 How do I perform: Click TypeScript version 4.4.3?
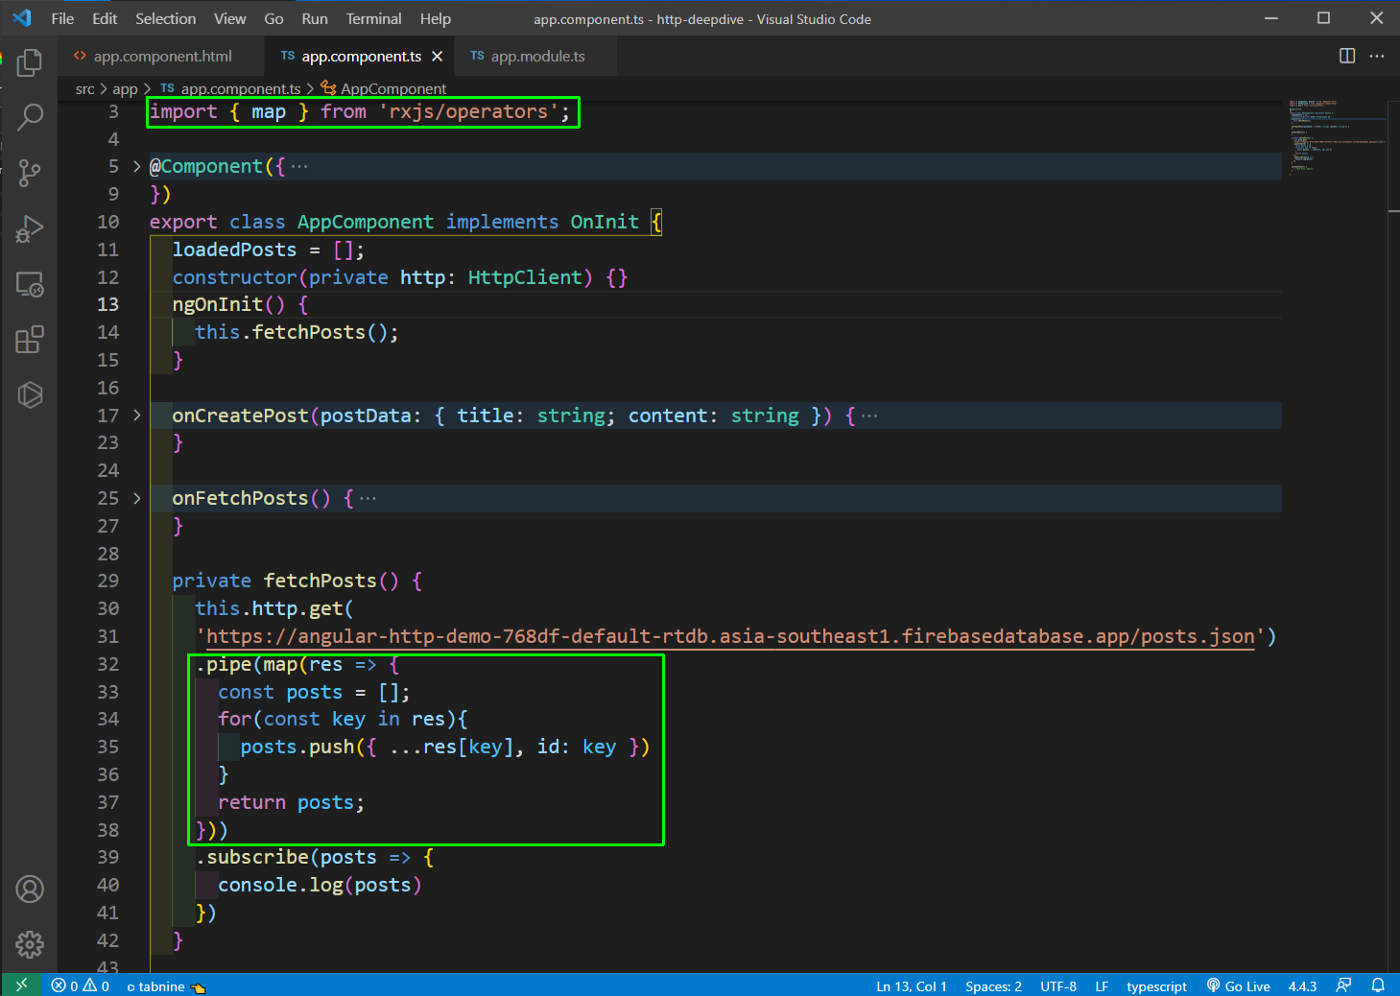tap(1302, 986)
